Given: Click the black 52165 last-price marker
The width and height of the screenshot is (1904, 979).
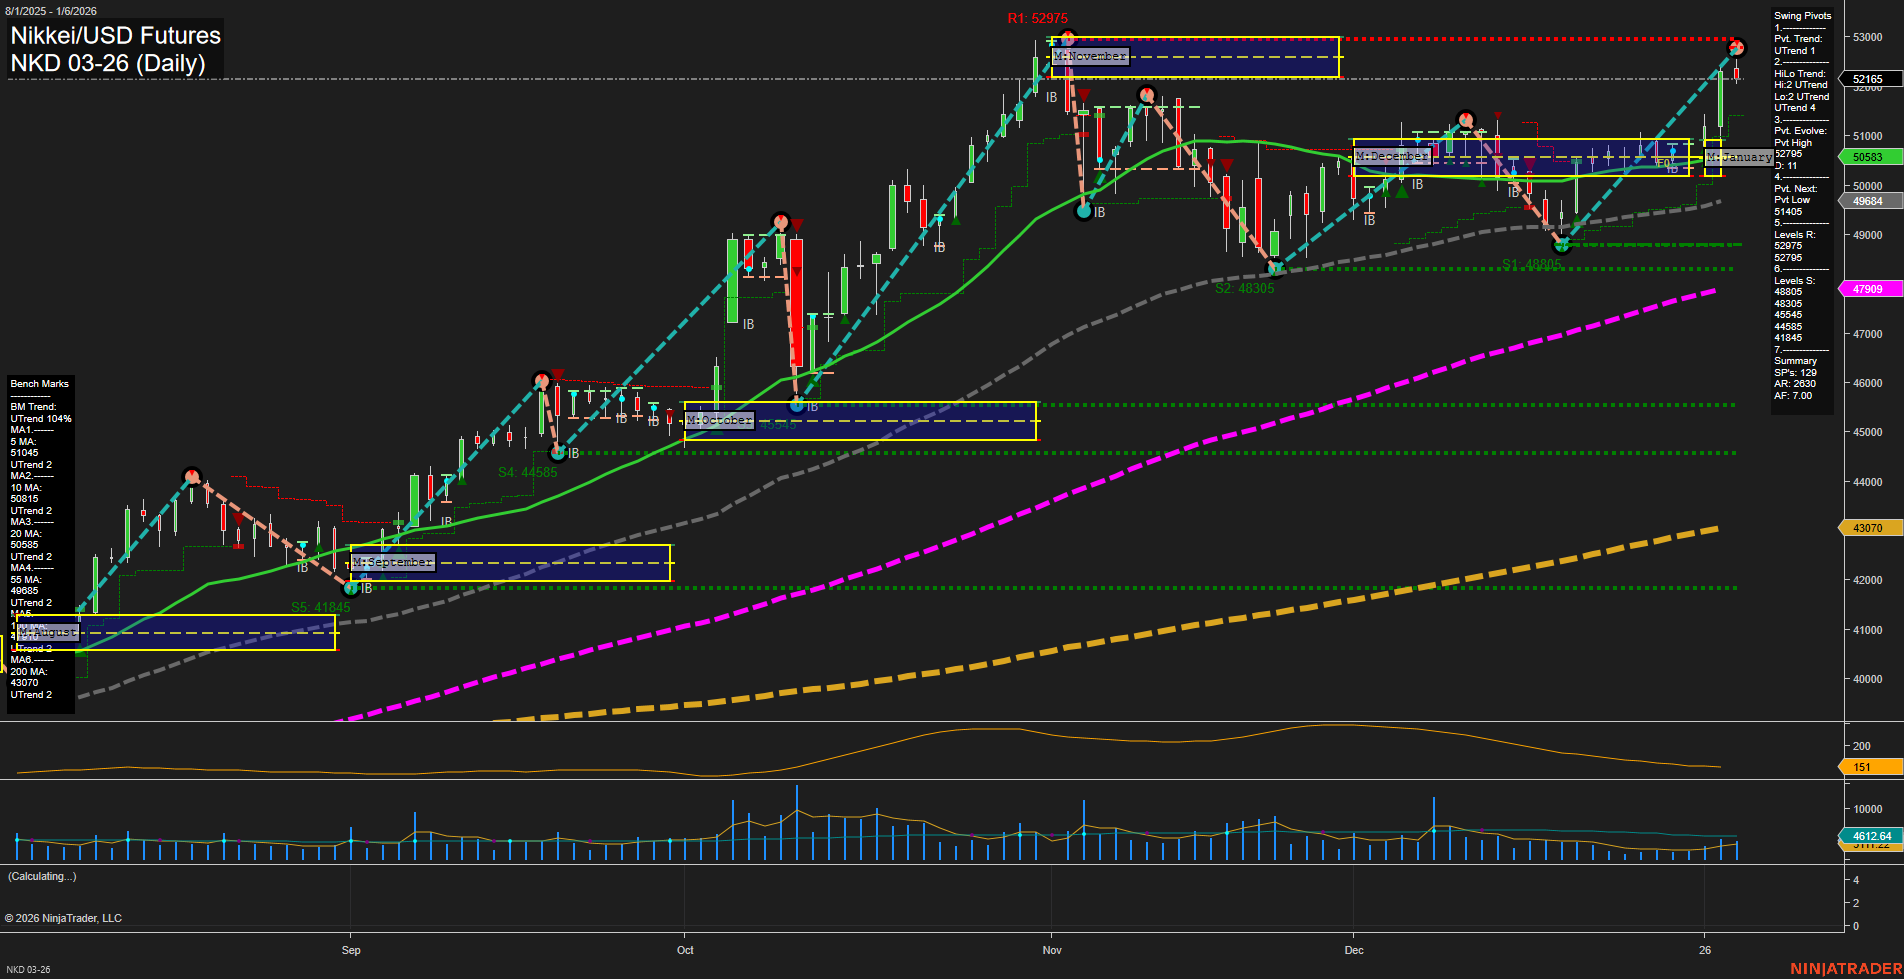Looking at the screenshot, I should click(x=1869, y=79).
